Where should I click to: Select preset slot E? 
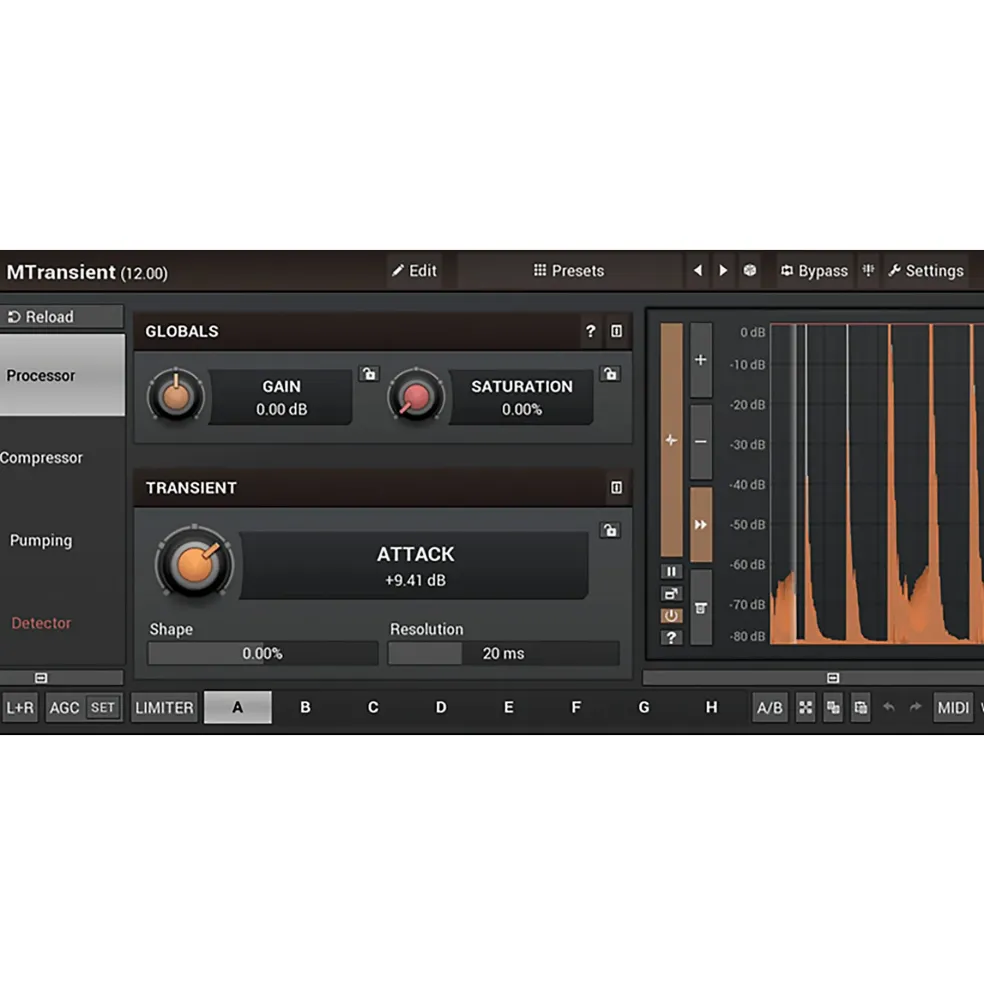click(x=509, y=708)
